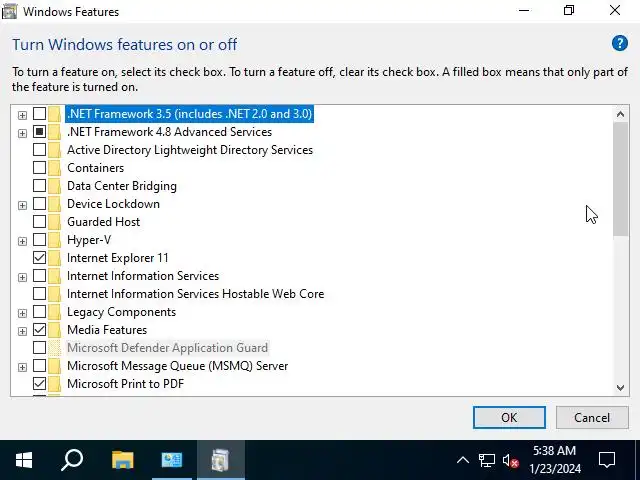Enable Internet Information Services Hostable Web Core checkbox
The height and width of the screenshot is (480, 640).
(x=39, y=293)
